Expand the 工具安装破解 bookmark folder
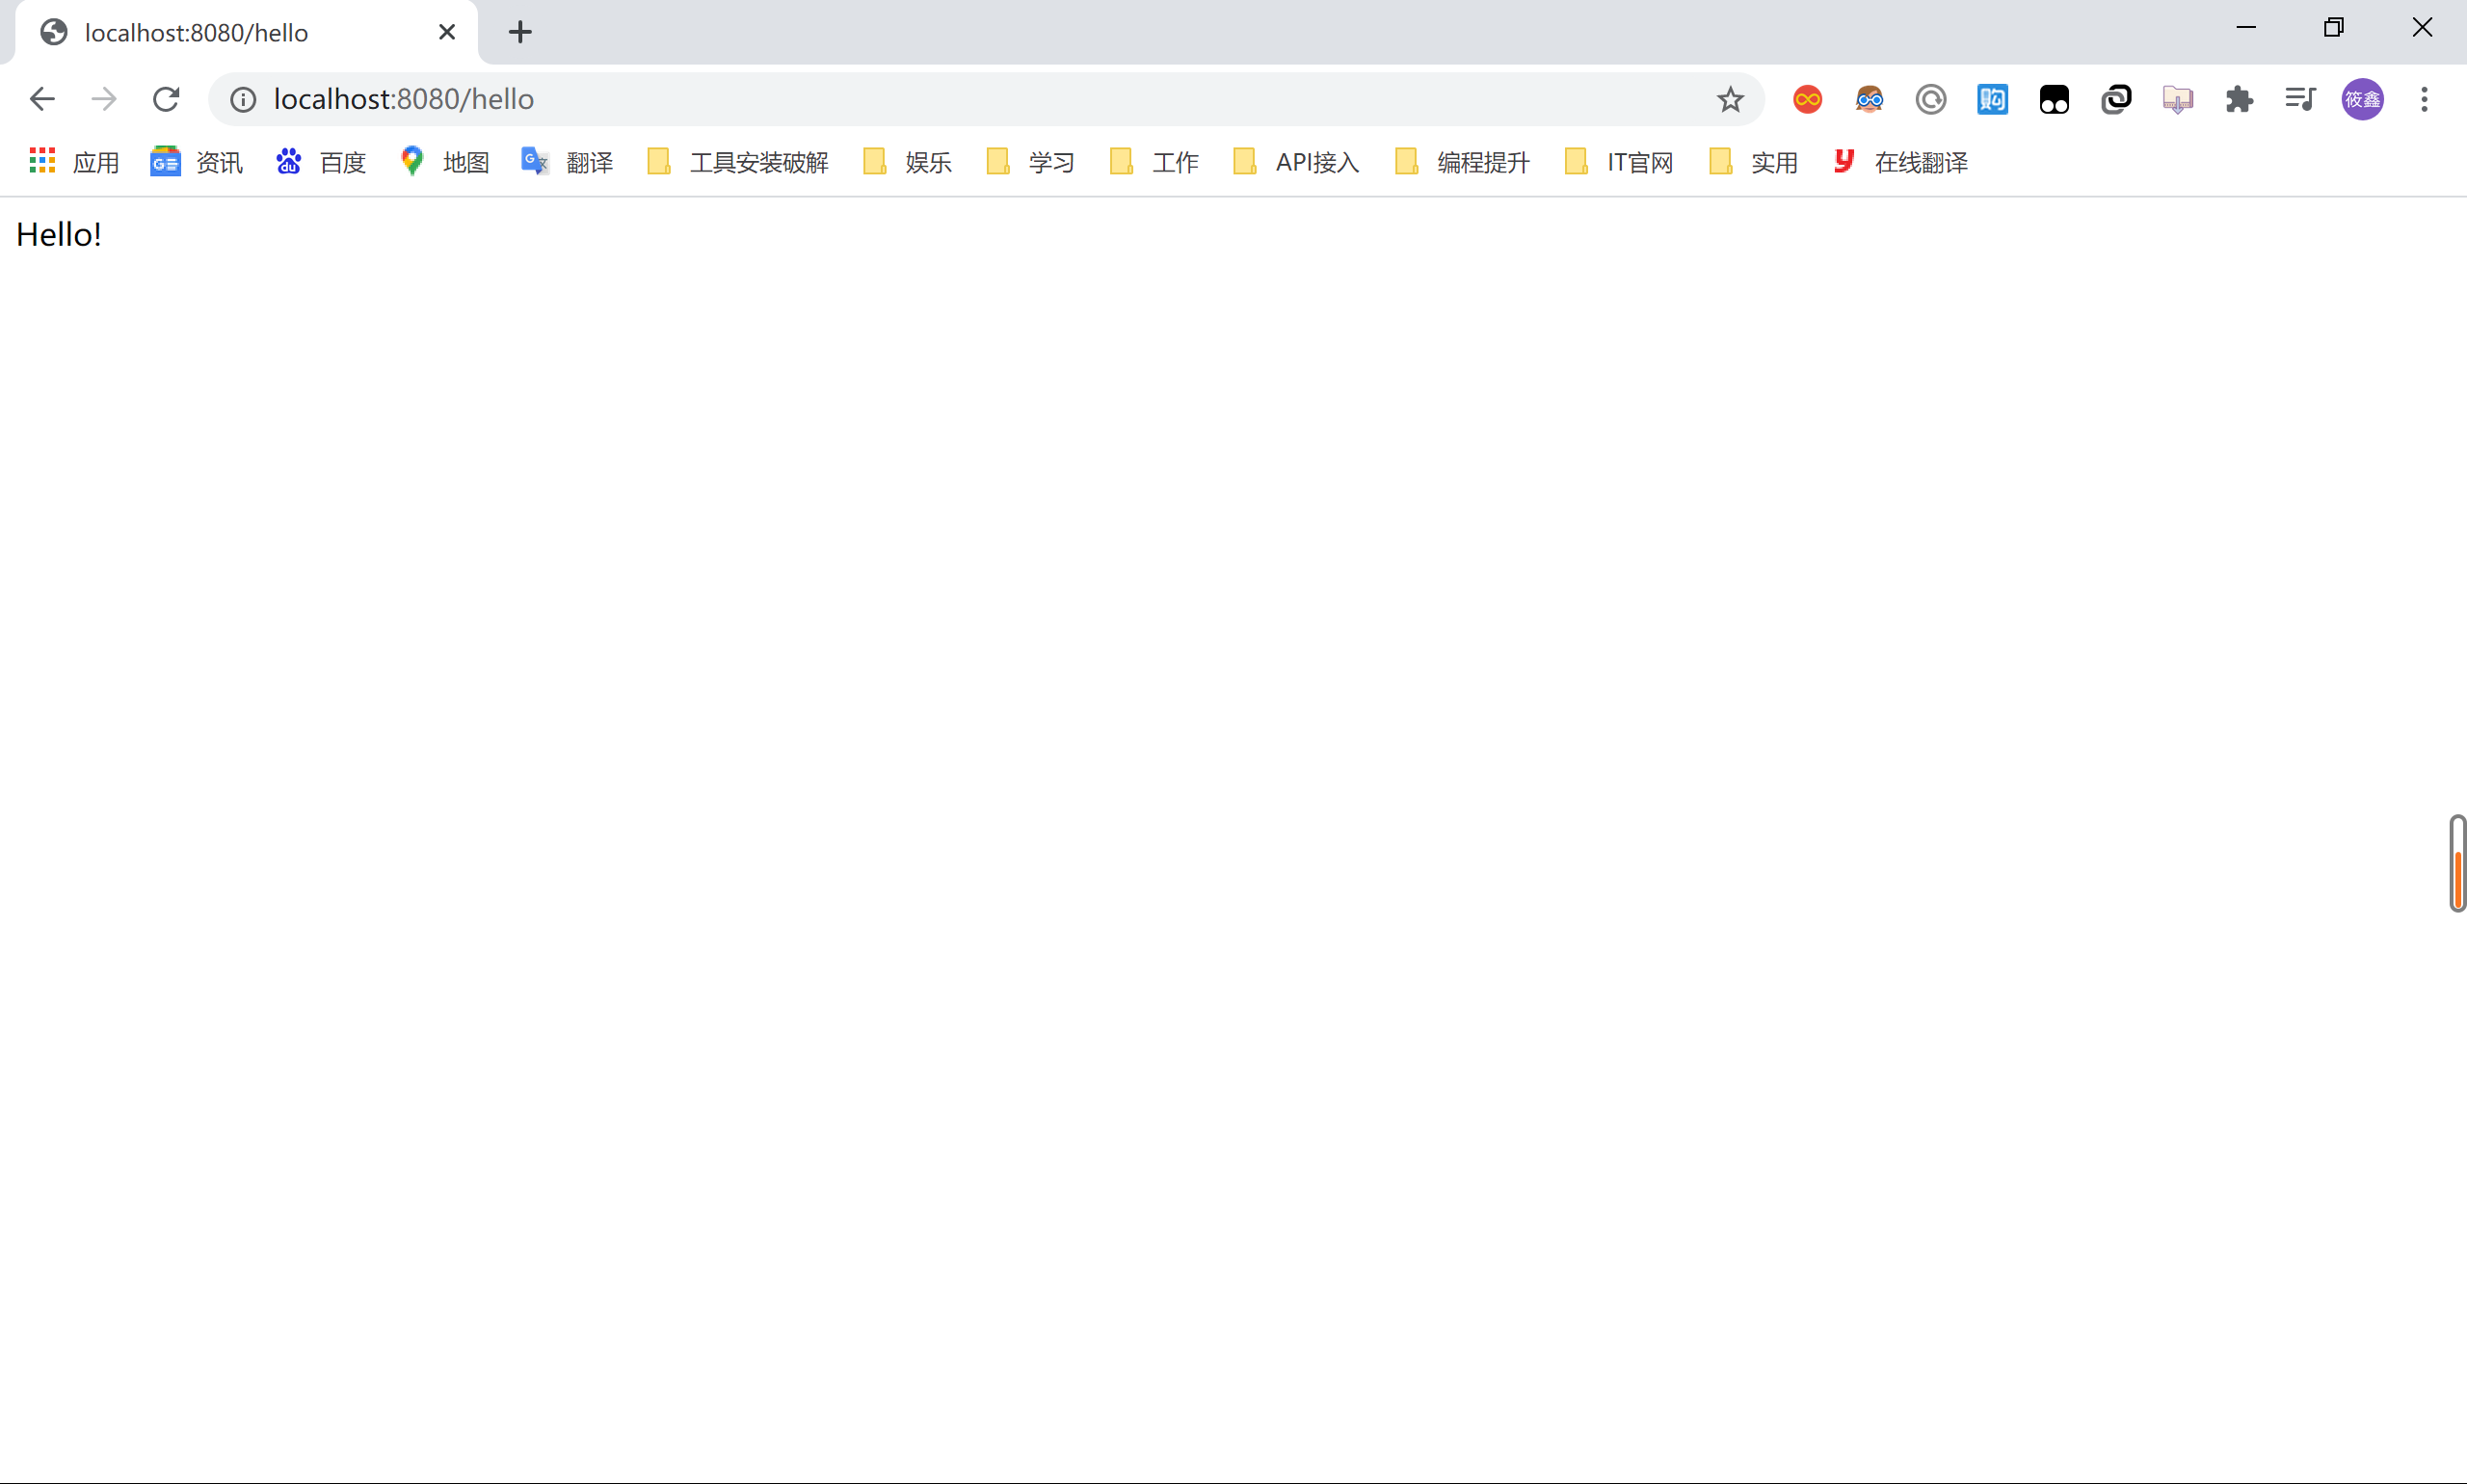The image size is (2467, 1484). pyautogui.click(x=738, y=162)
